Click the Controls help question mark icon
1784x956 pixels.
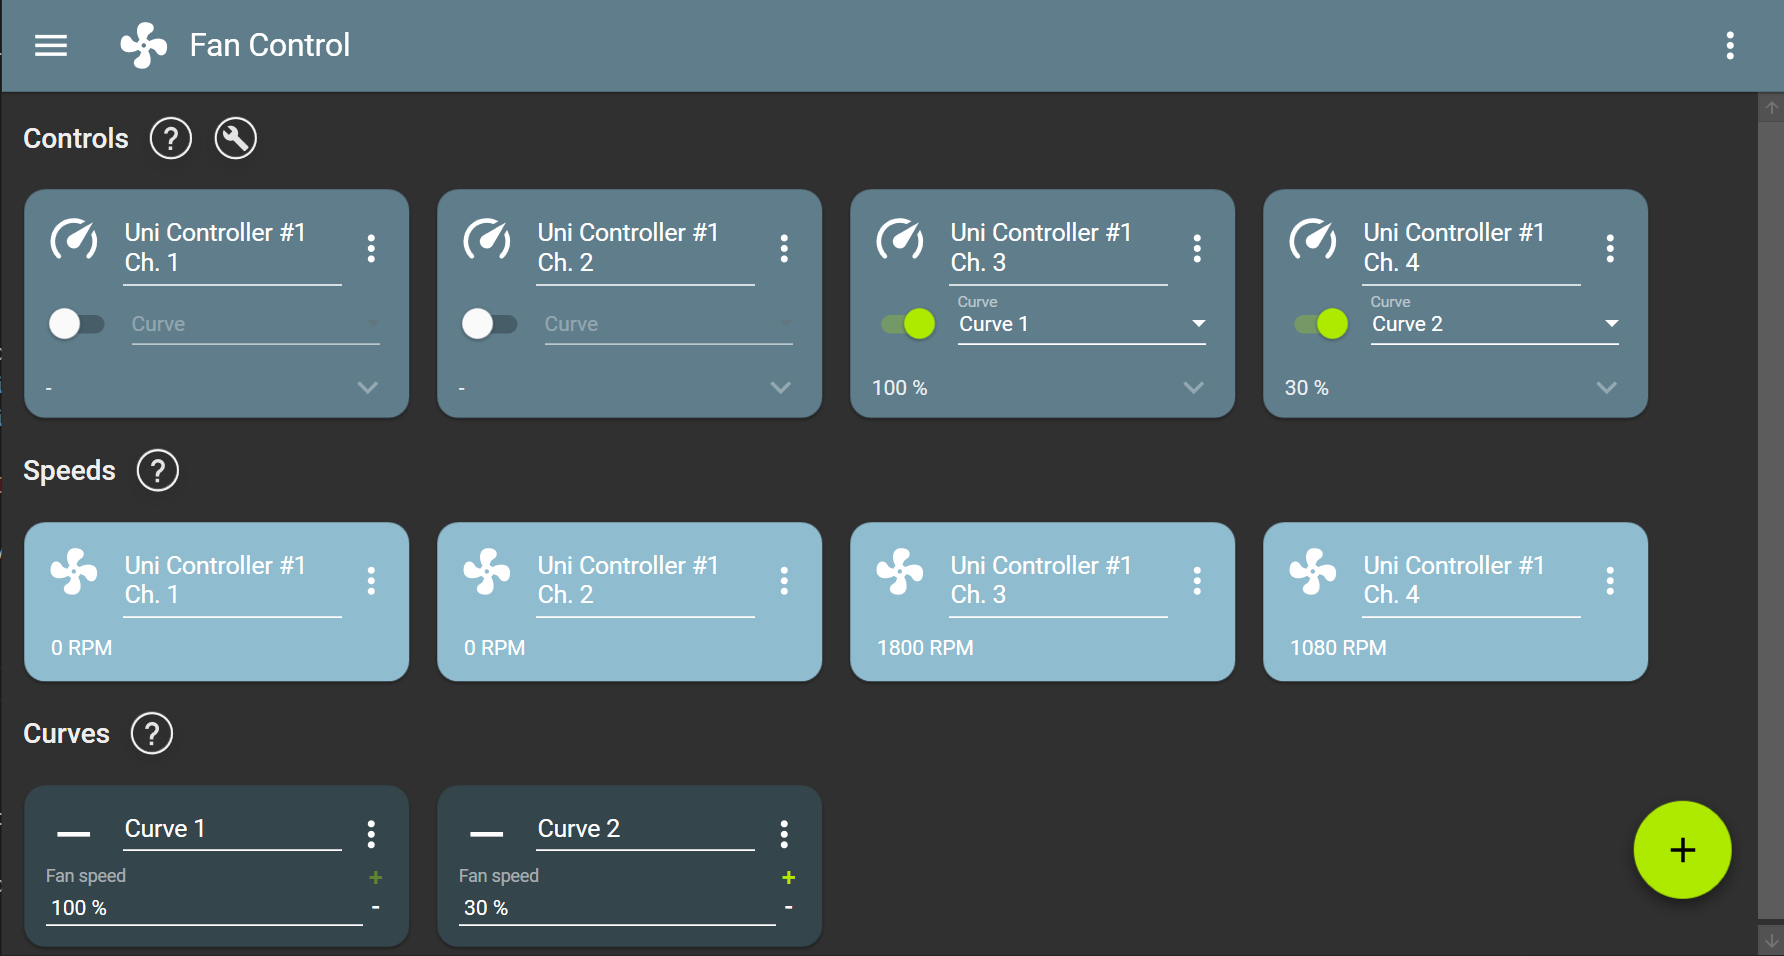(171, 138)
